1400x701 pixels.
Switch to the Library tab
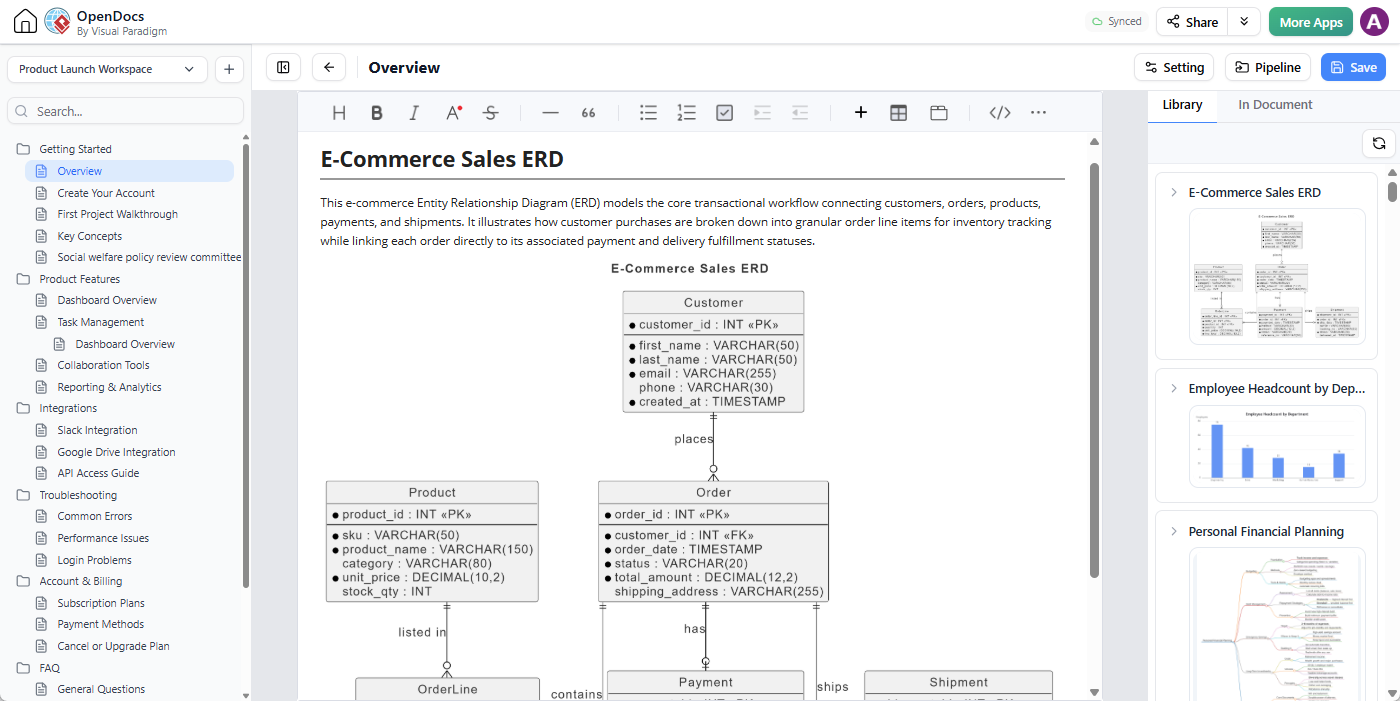click(1182, 105)
